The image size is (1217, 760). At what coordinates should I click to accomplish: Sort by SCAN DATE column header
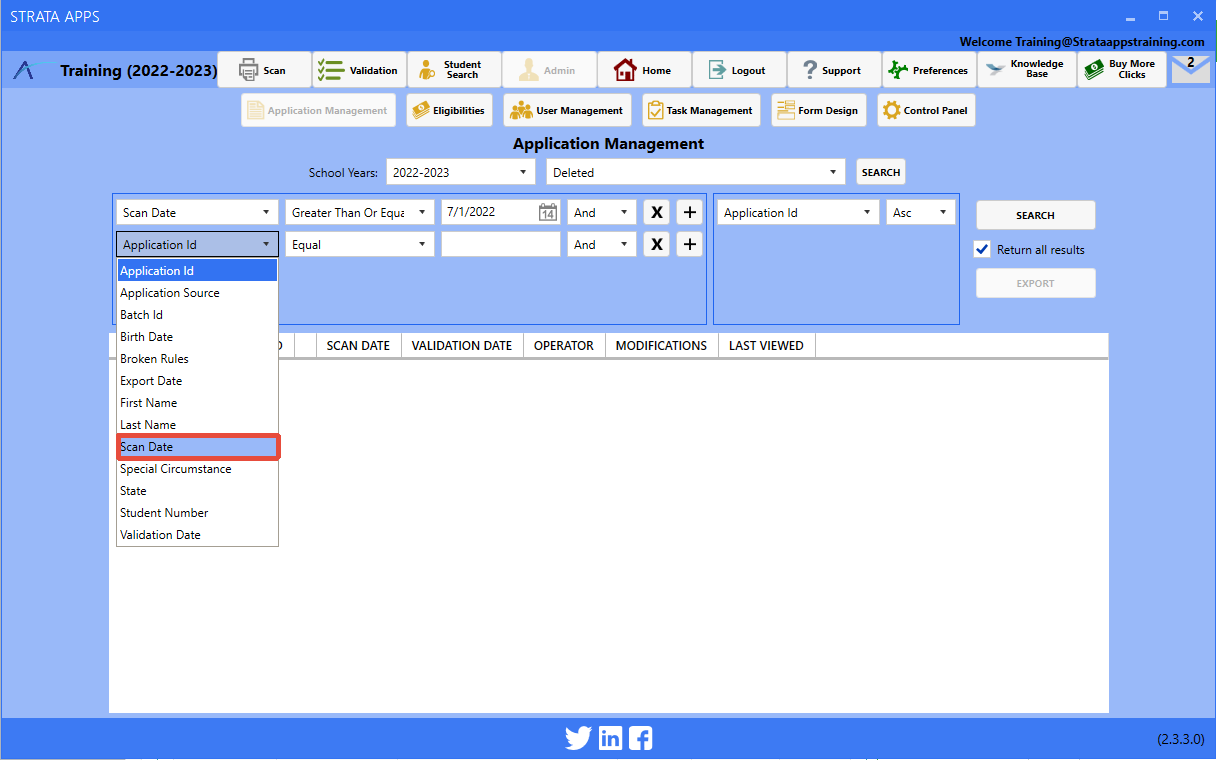point(358,345)
